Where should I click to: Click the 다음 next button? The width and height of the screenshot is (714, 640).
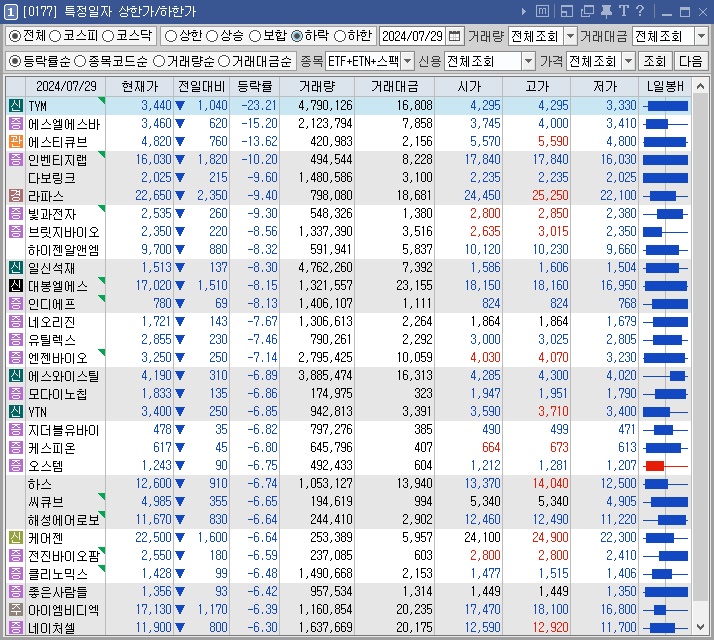pos(690,61)
